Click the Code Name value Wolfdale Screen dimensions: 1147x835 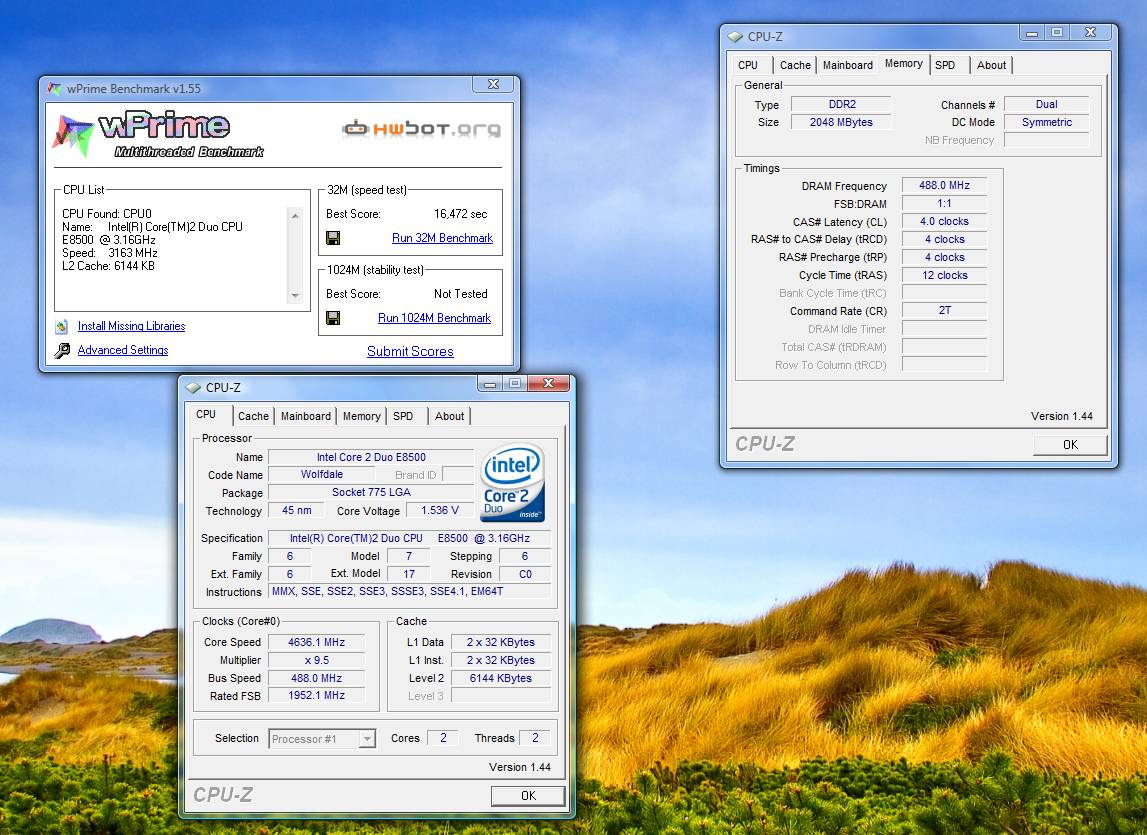pos(321,474)
